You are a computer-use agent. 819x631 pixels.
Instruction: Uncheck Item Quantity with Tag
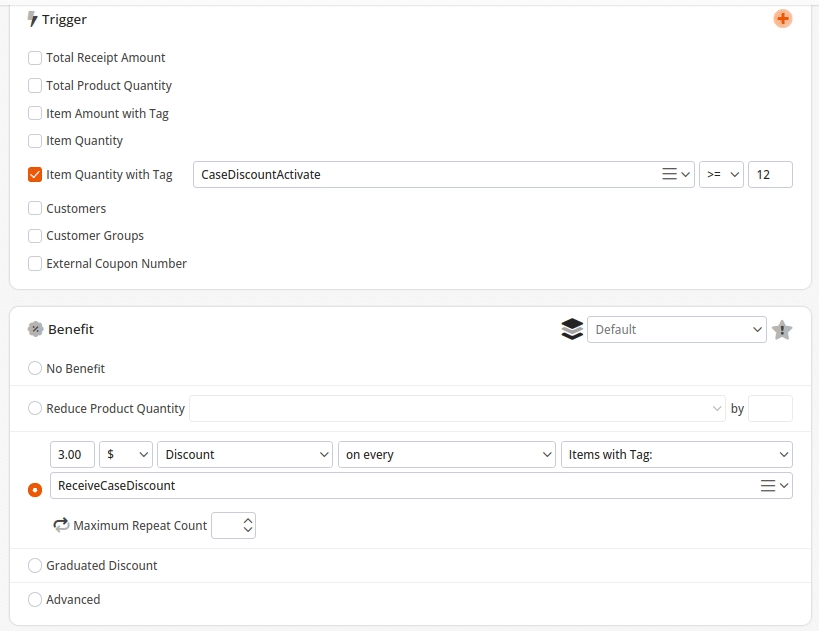[35, 175]
